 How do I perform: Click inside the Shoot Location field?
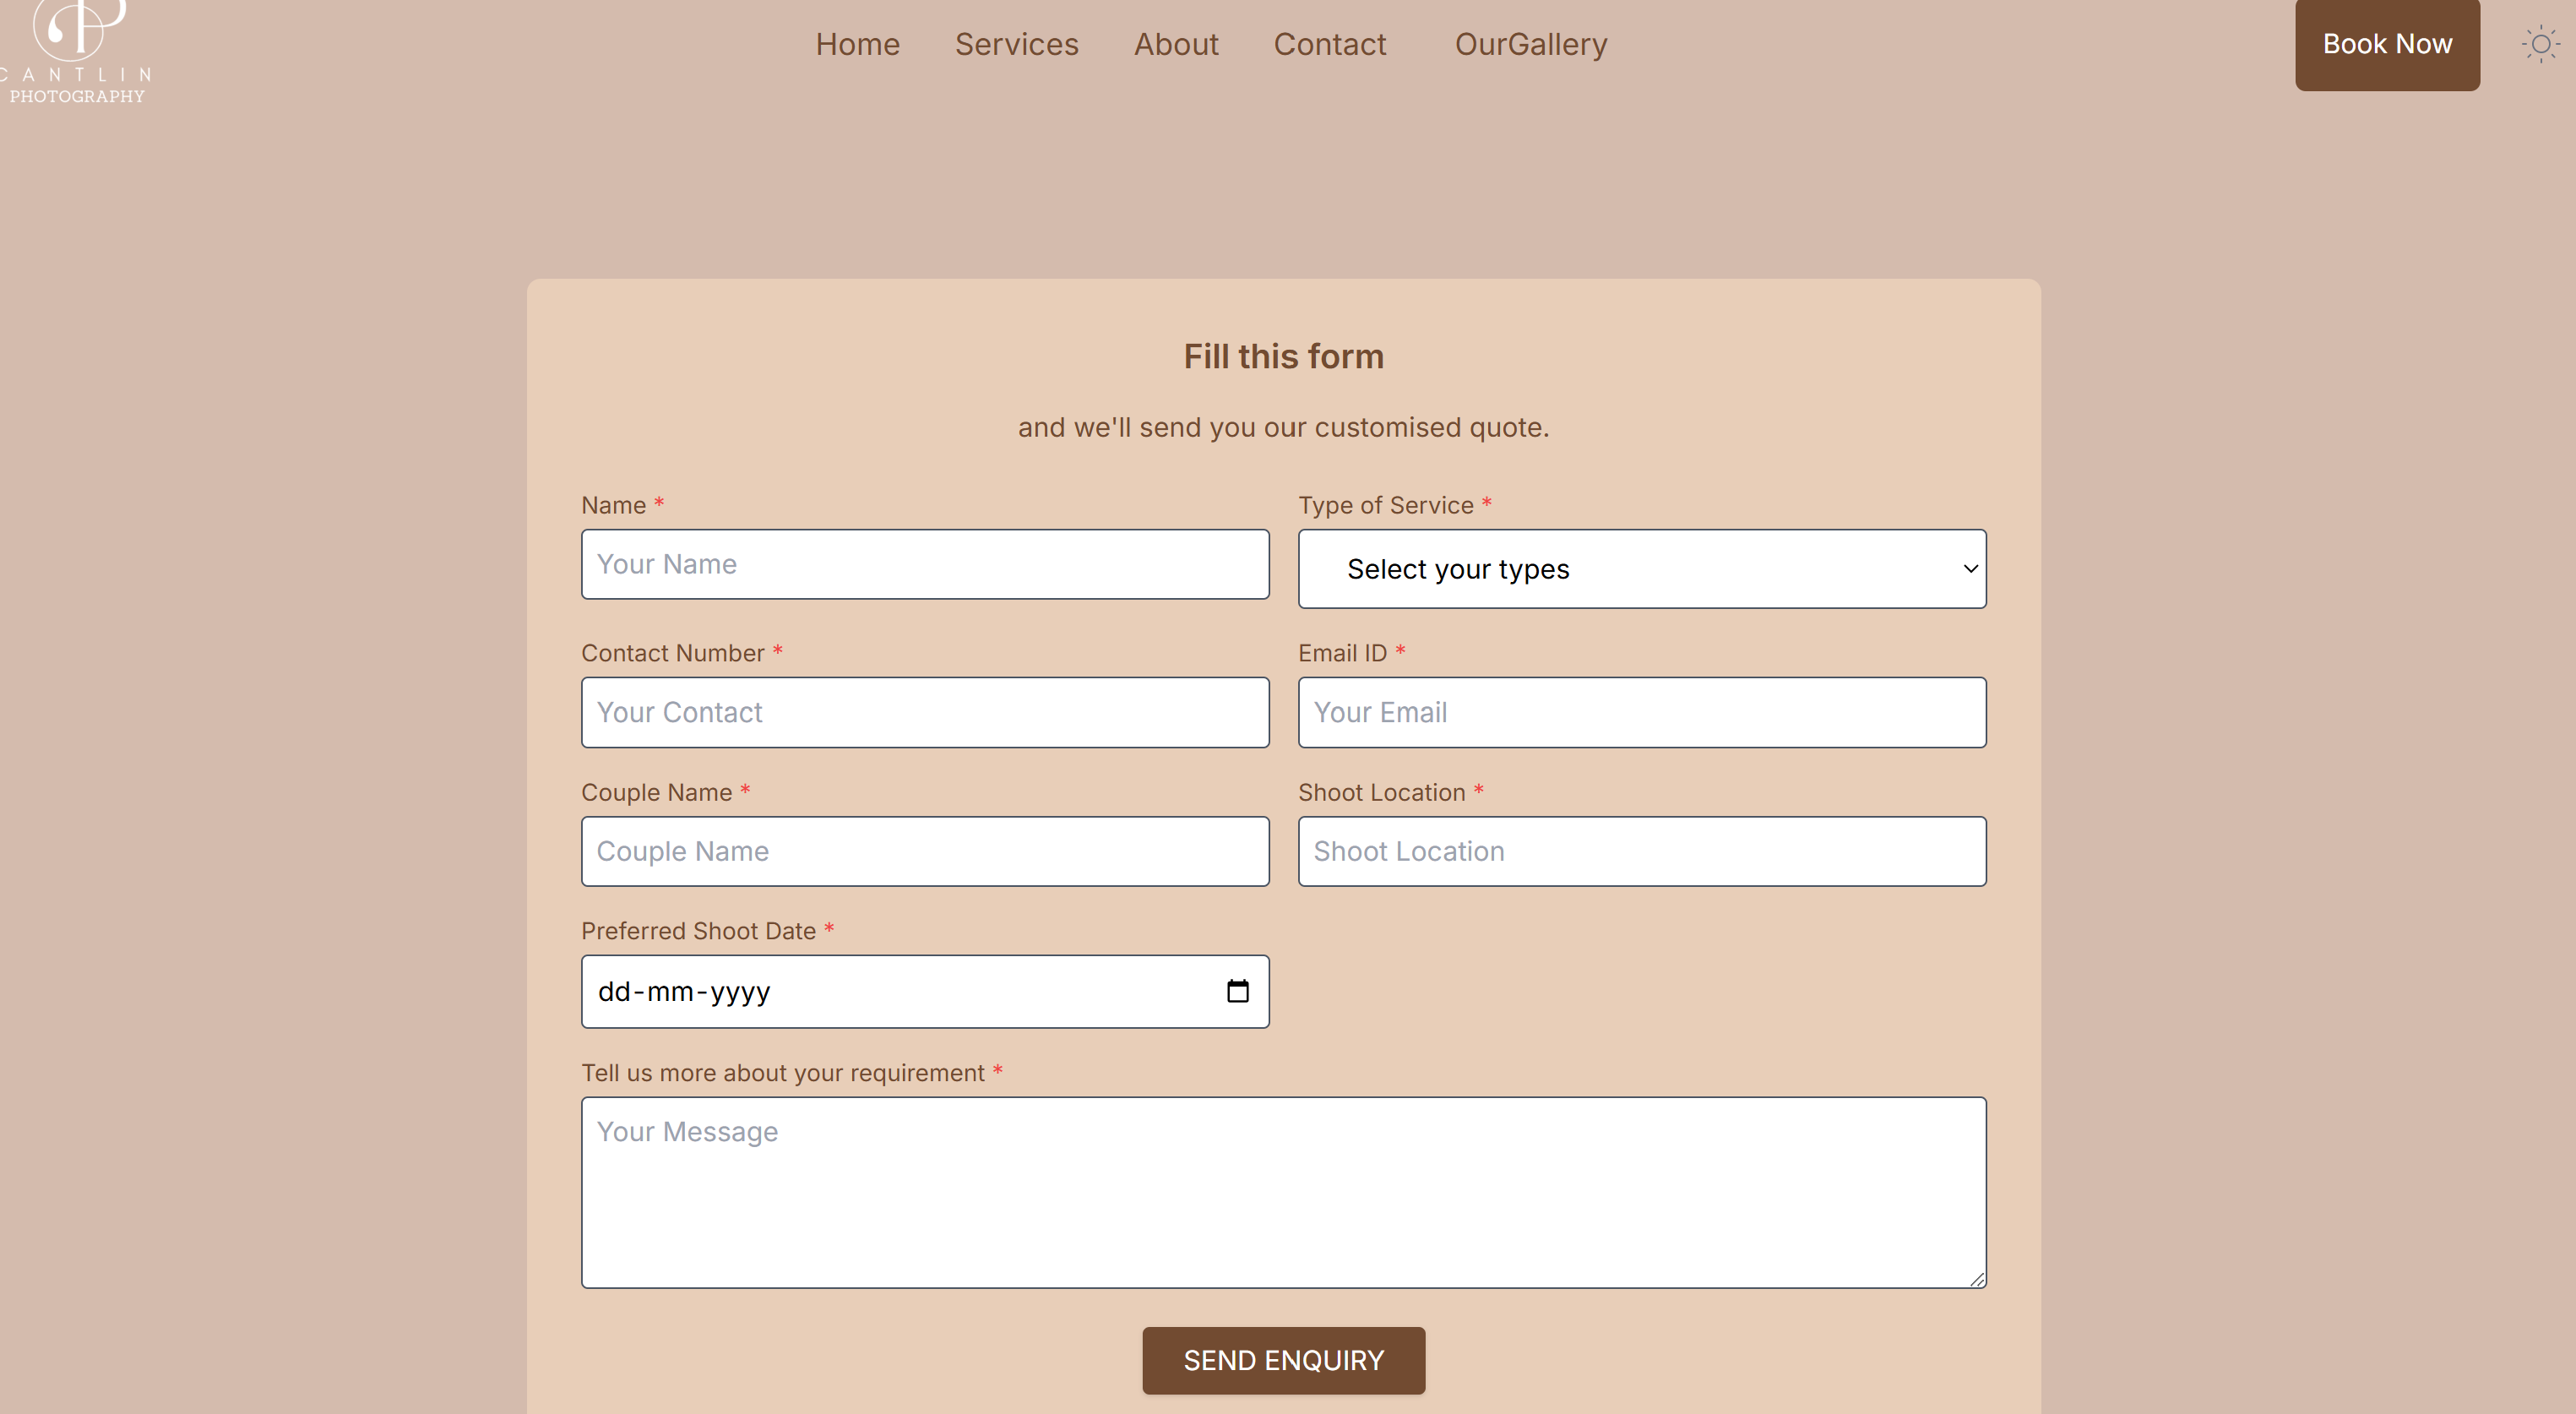(1641, 851)
